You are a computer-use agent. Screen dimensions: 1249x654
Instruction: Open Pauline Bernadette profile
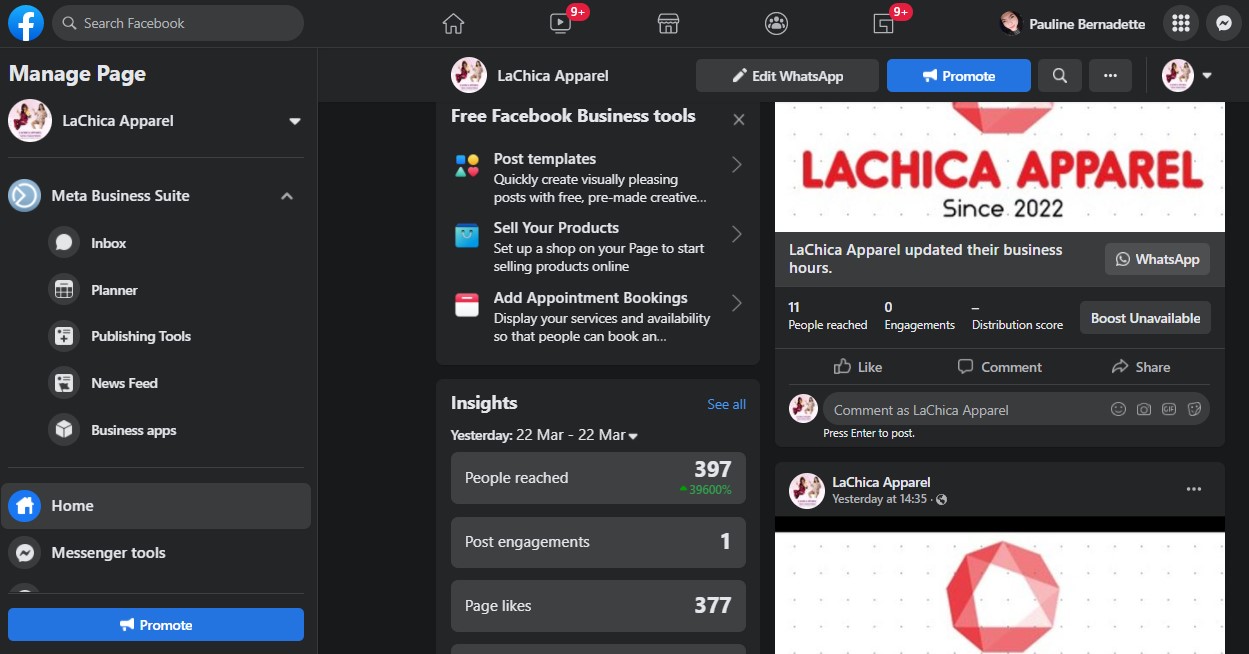click(1073, 23)
